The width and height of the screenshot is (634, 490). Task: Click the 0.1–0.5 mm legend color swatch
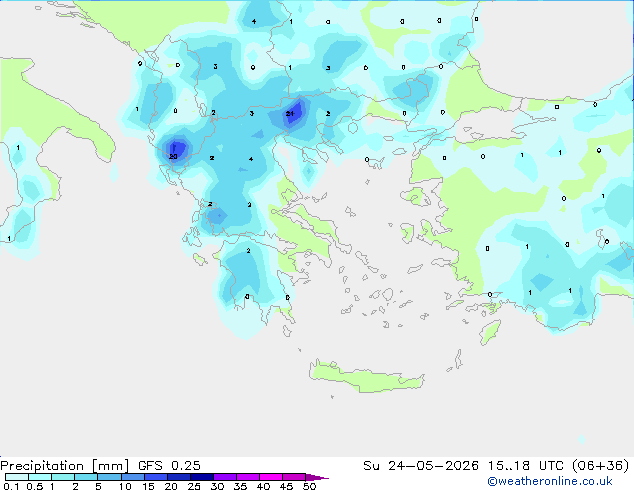tap(17, 477)
